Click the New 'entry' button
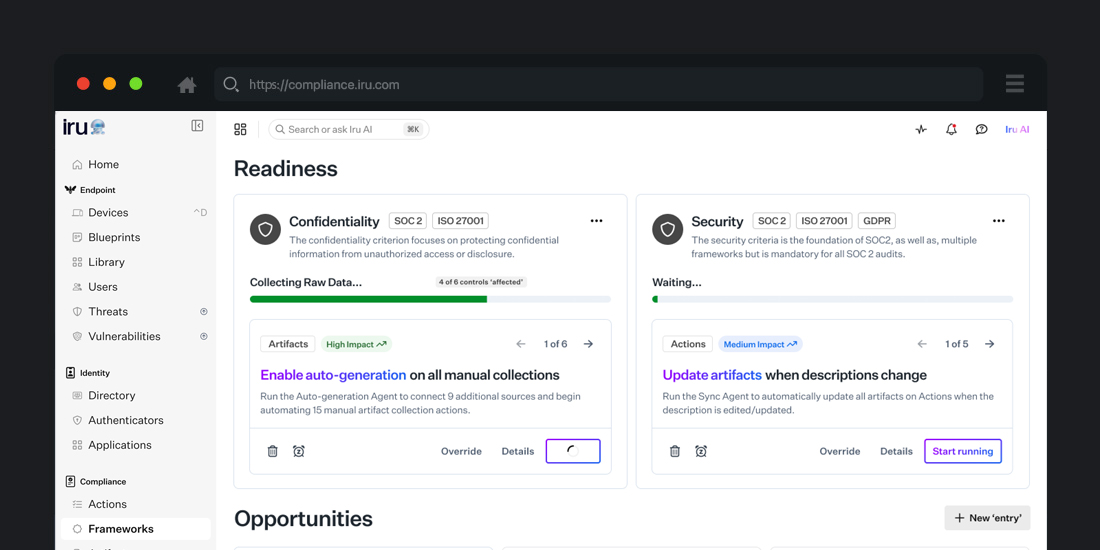The image size is (1100, 550). (x=987, y=518)
